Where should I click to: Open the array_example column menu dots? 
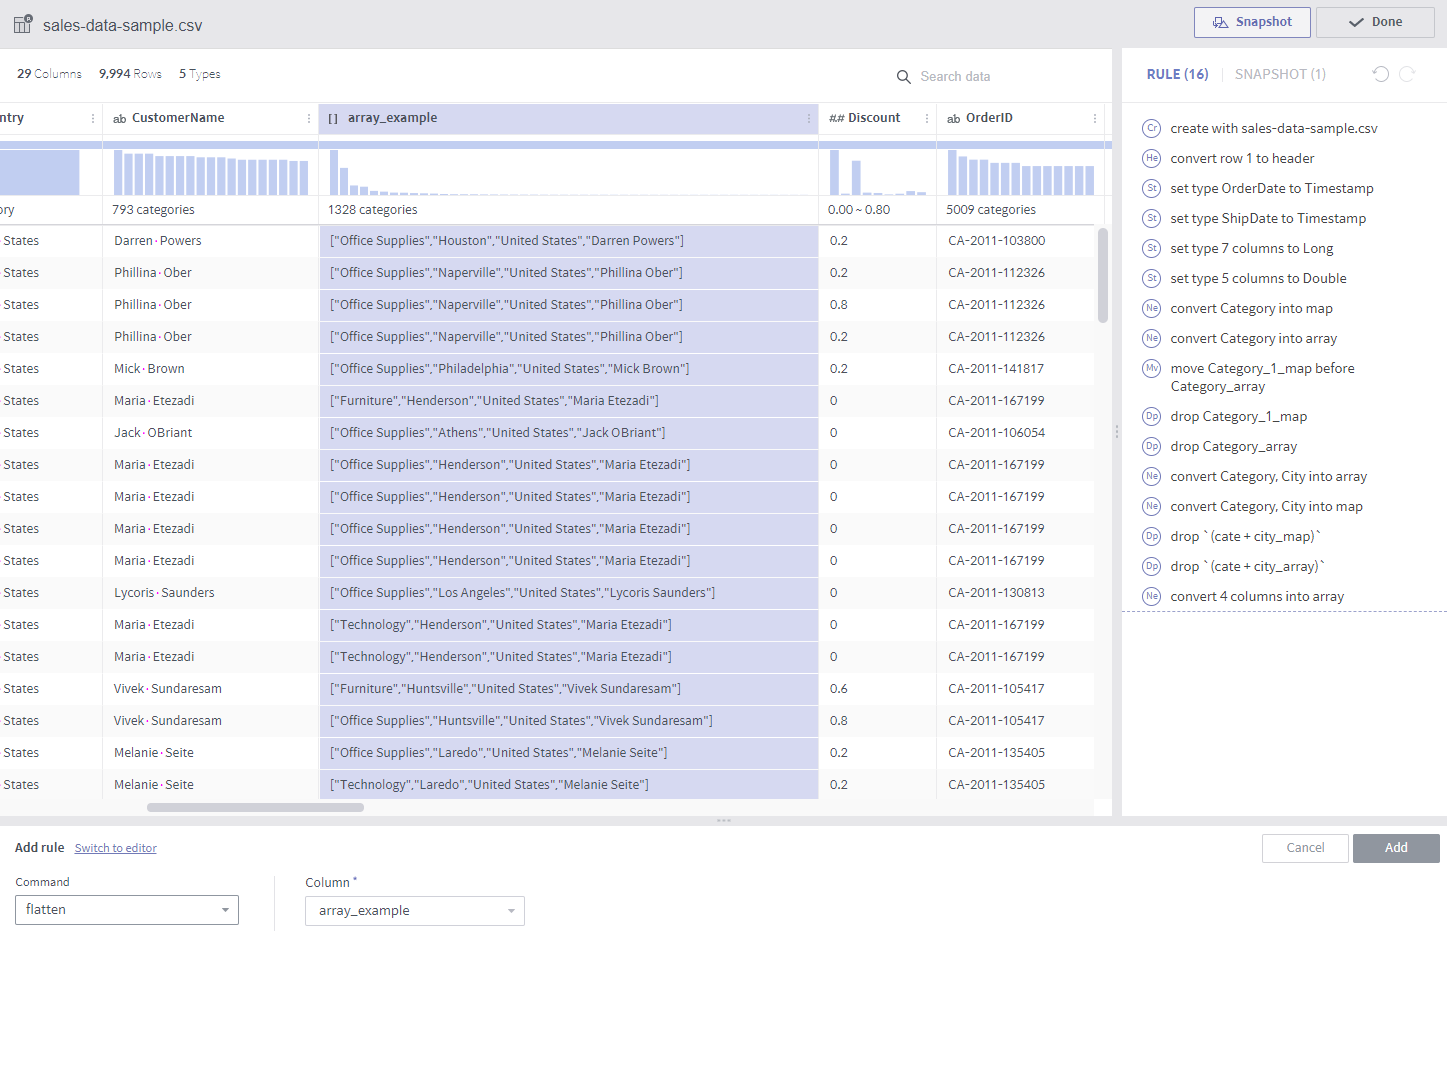point(809,118)
